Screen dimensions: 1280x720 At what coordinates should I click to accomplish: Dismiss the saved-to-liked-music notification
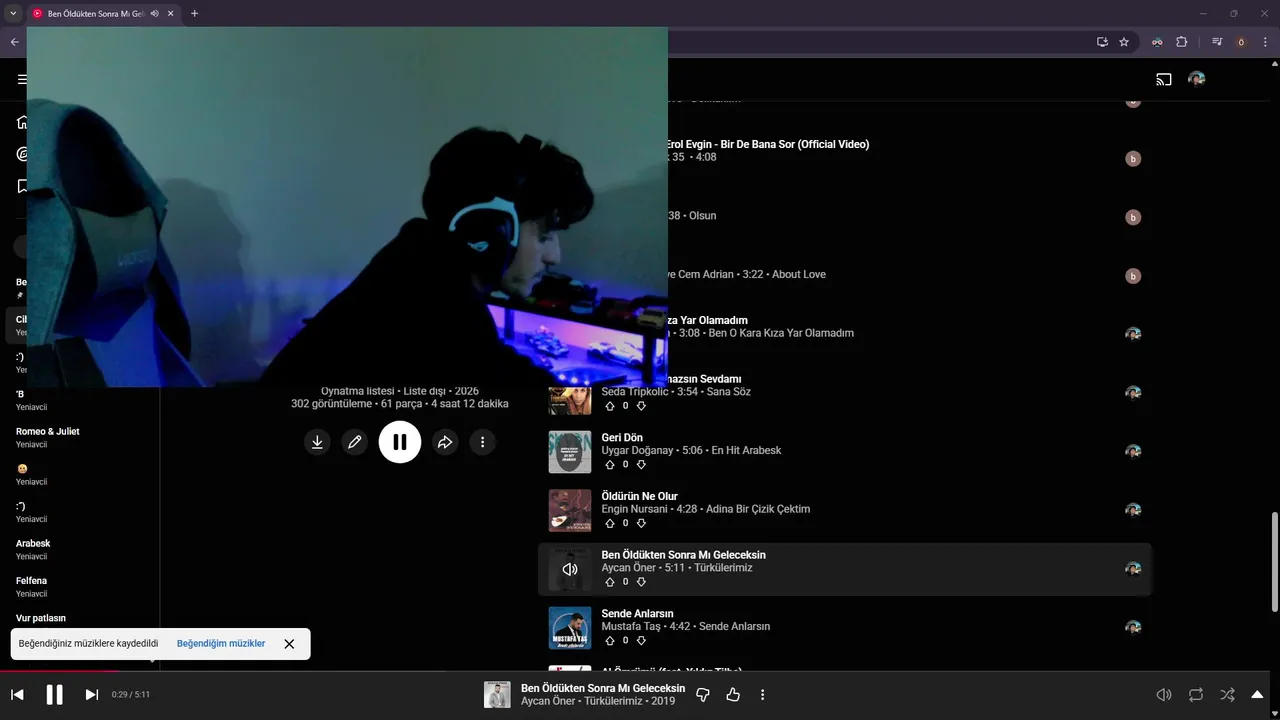[x=289, y=644]
